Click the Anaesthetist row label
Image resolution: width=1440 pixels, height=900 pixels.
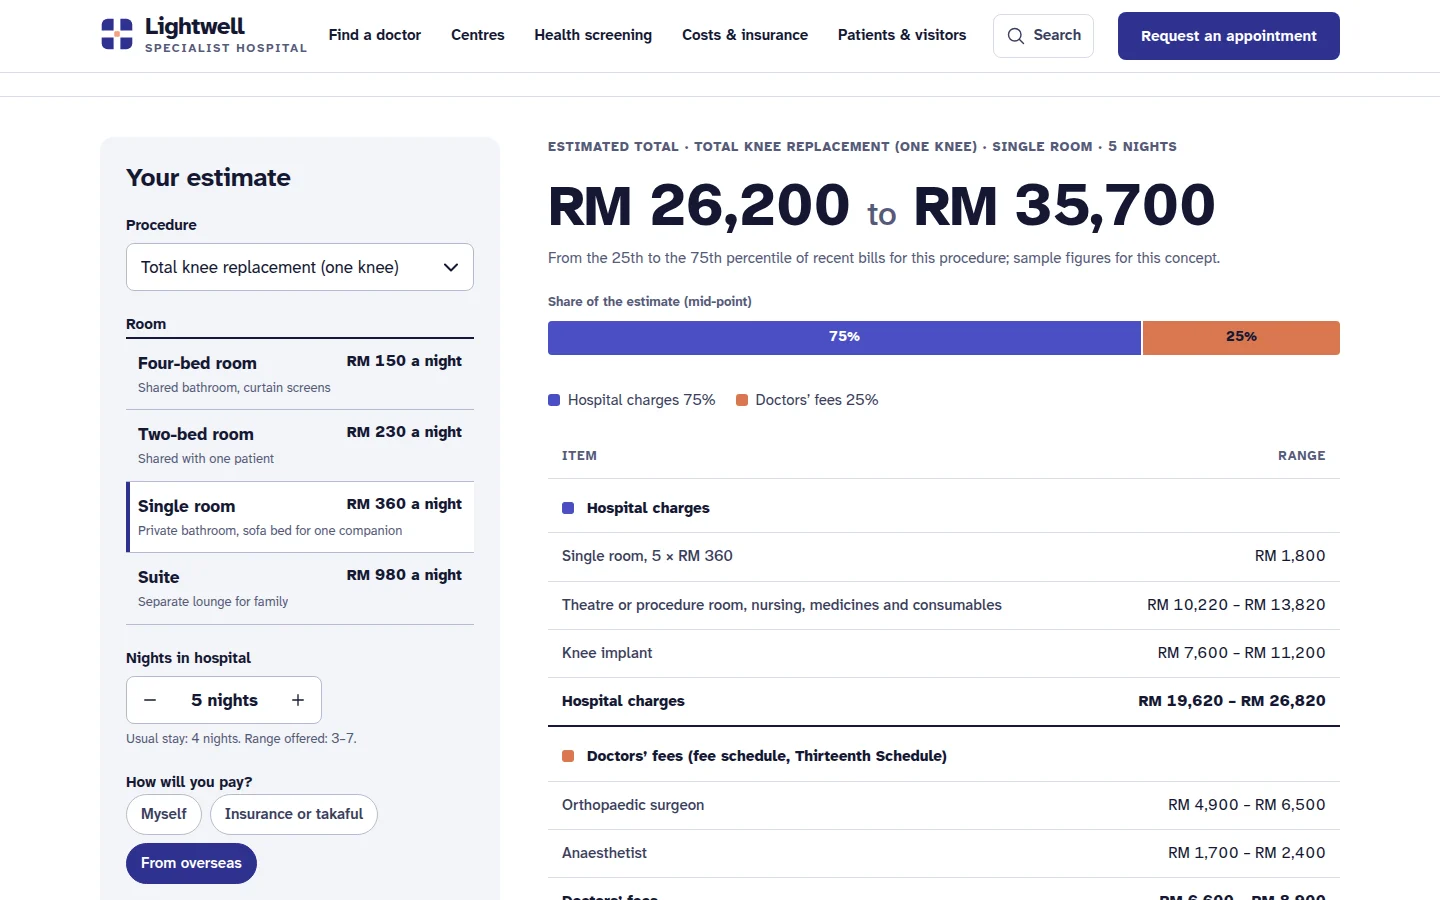pos(604,853)
